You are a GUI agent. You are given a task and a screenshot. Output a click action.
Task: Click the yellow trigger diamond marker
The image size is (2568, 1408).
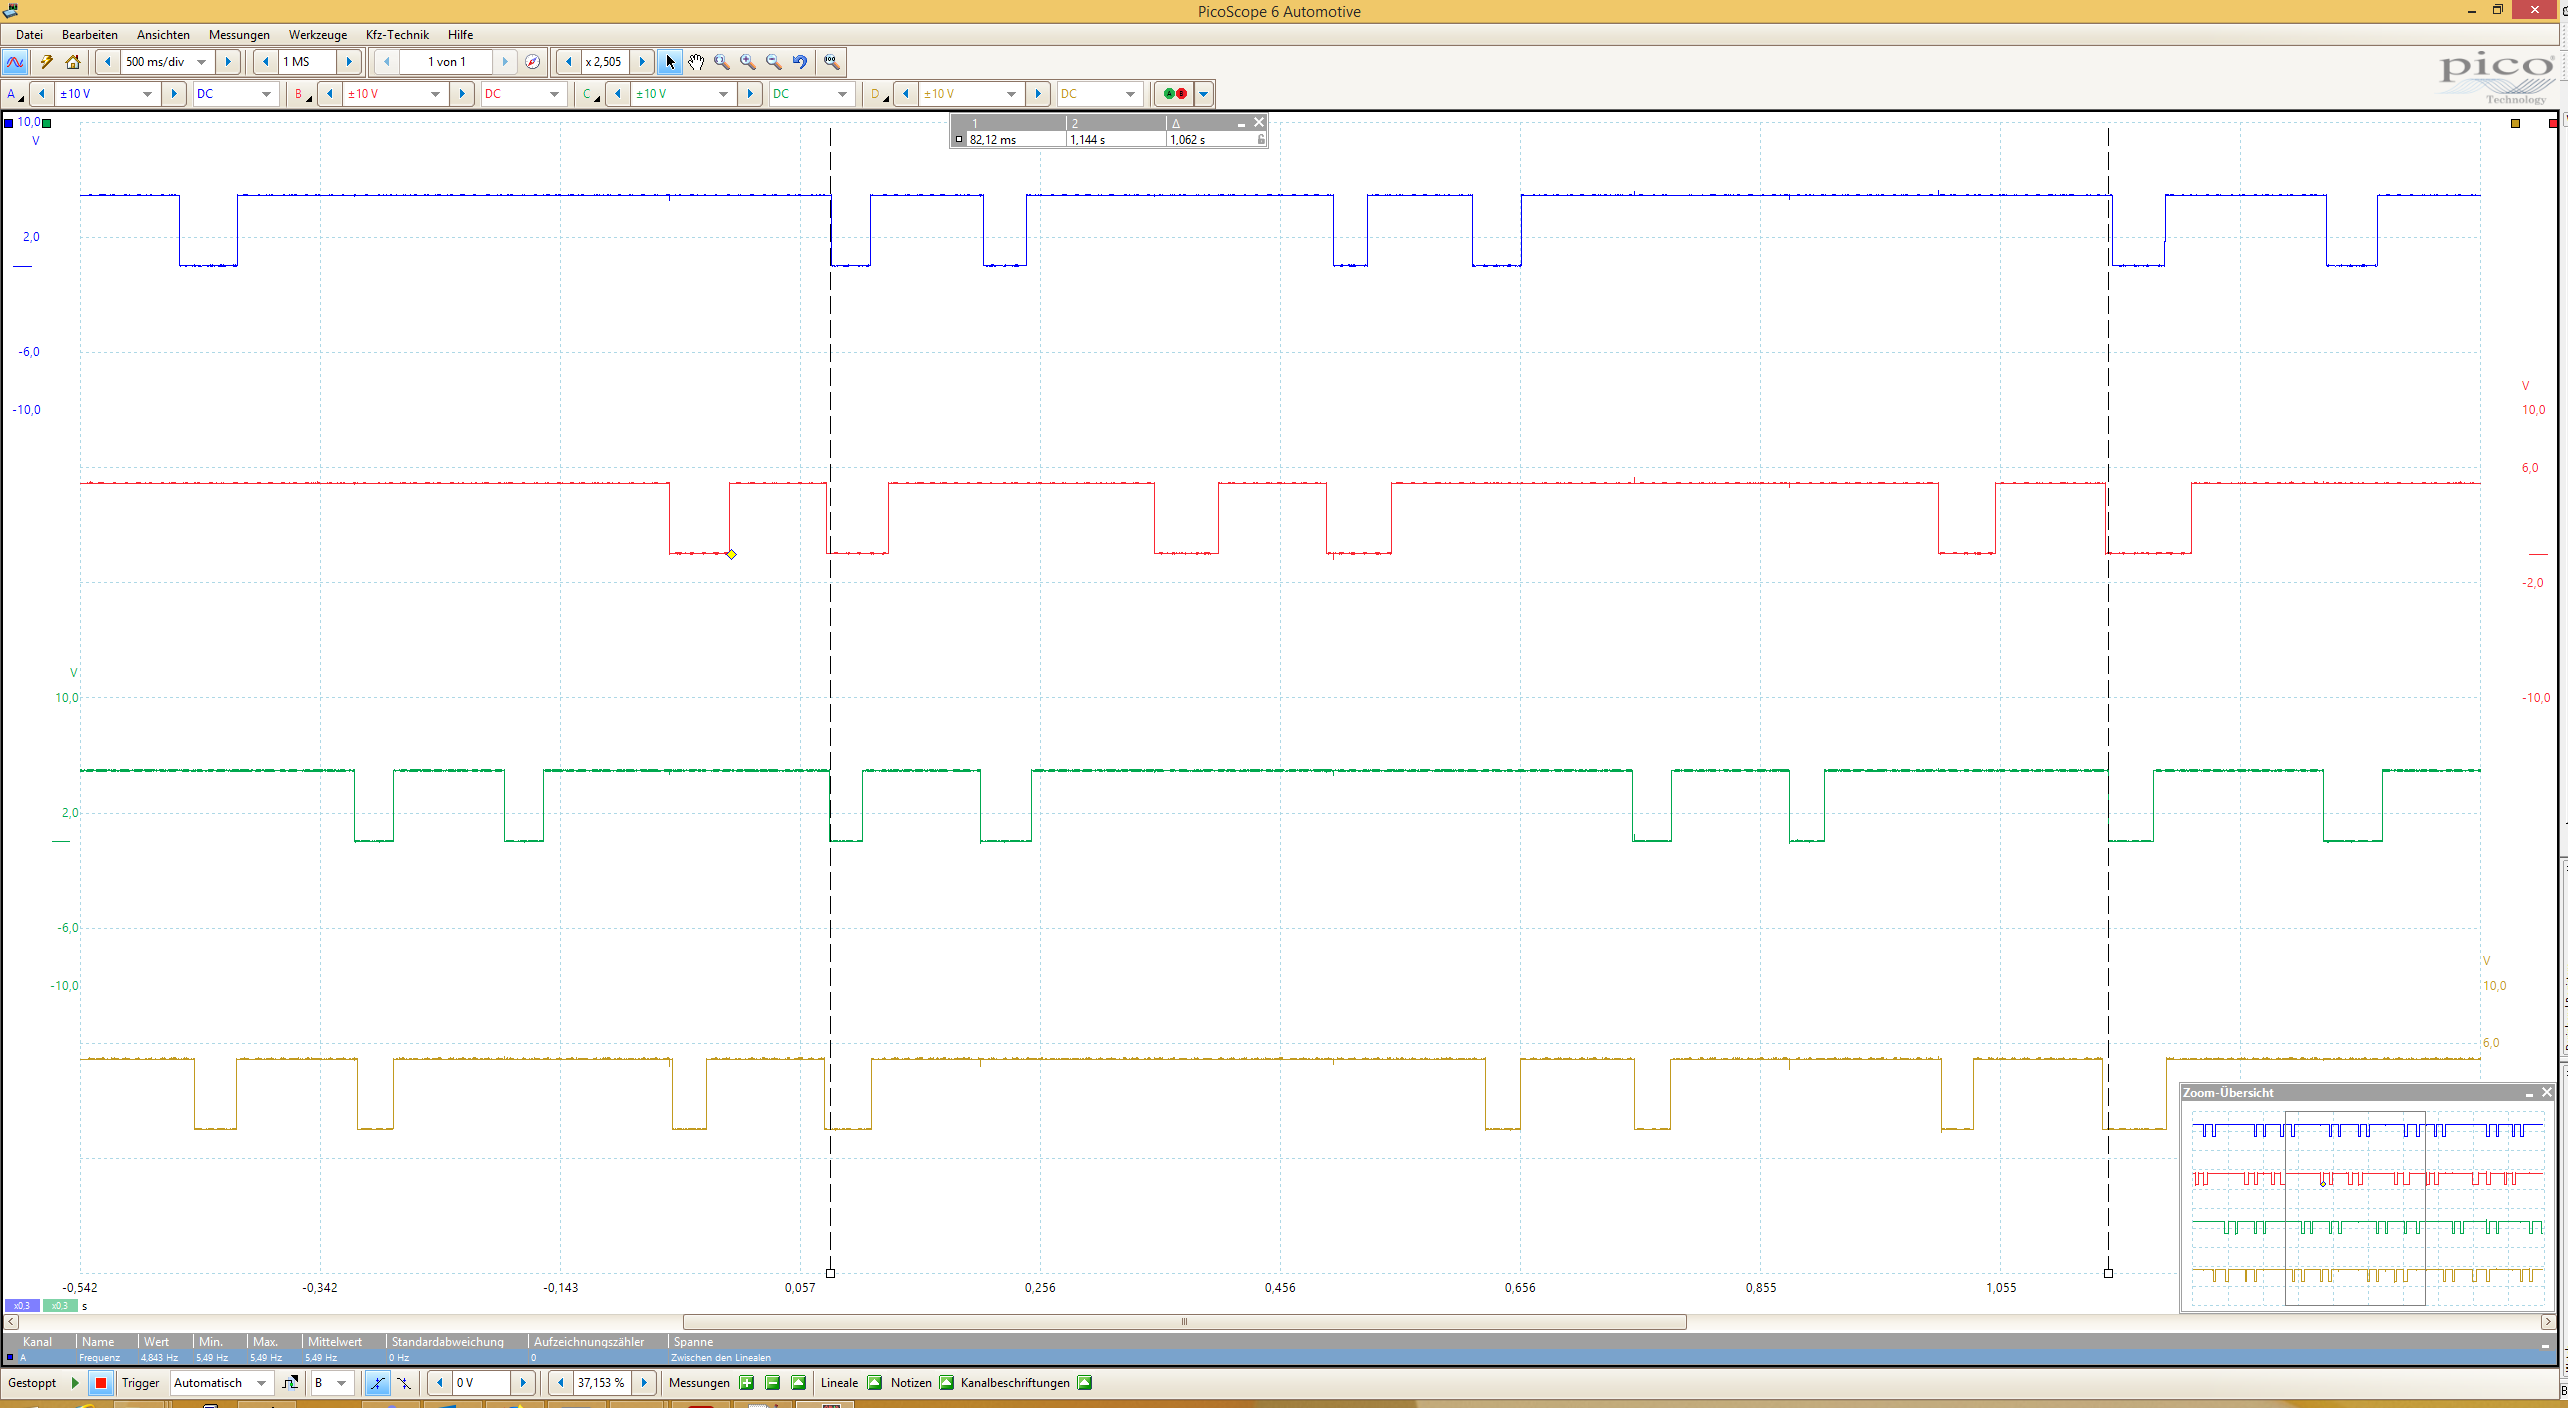(x=732, y=555)
